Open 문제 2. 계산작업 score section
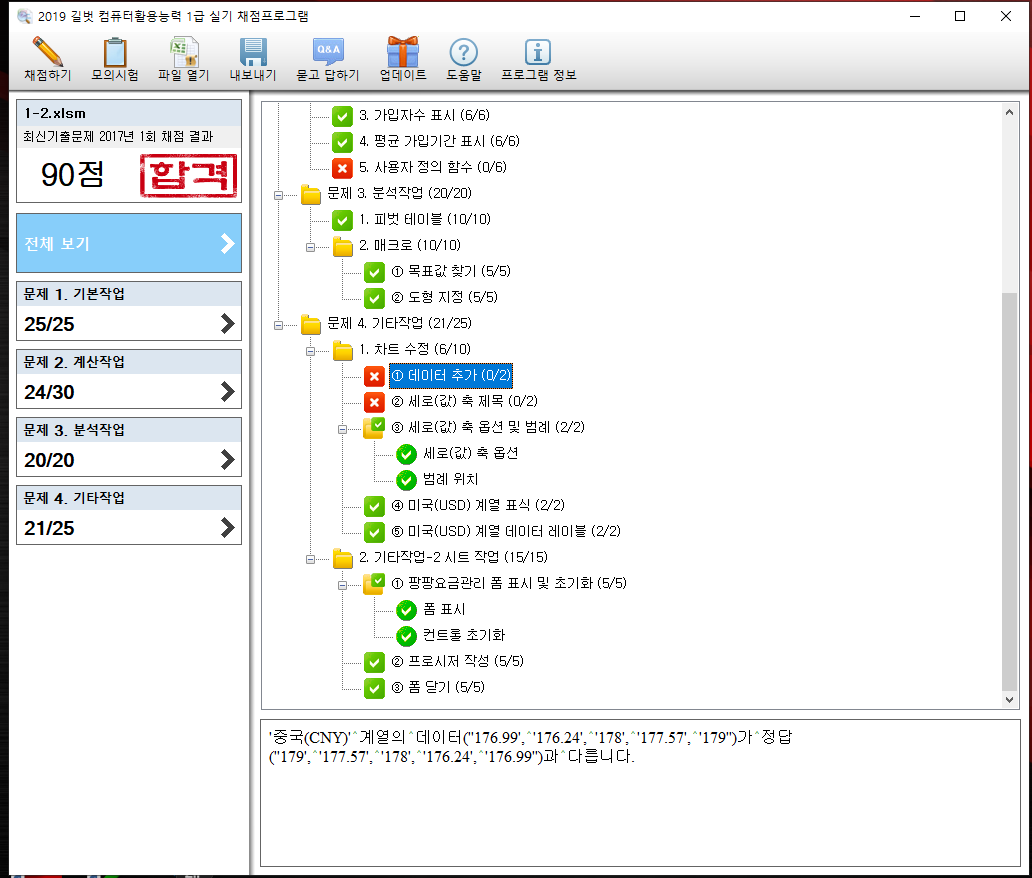1032x878 pixels. [x=129, y=379]
